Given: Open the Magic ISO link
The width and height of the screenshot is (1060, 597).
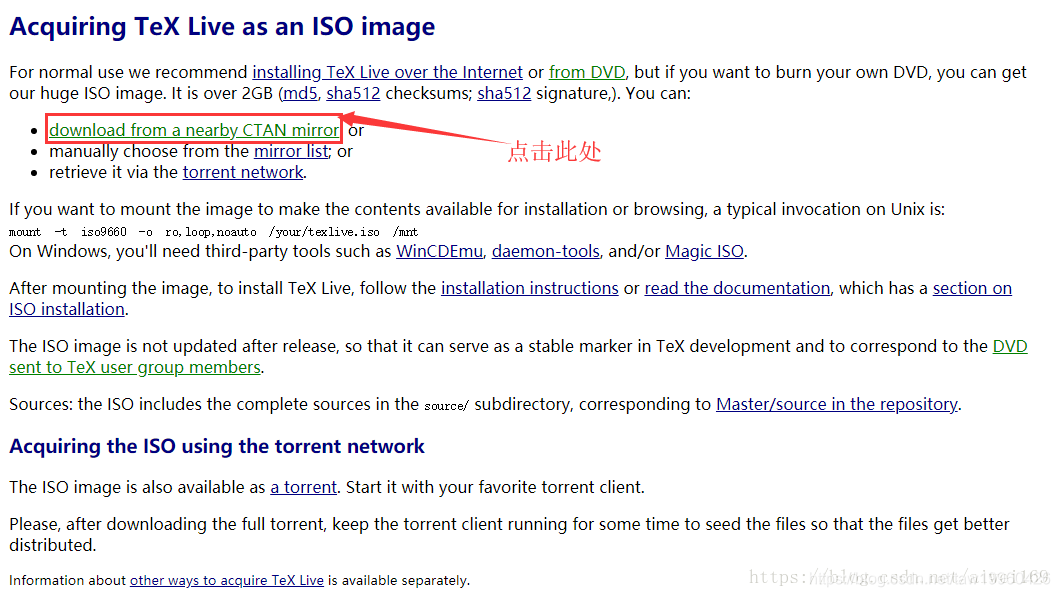Looking at the screenshot, I should (x=704, y=252).
